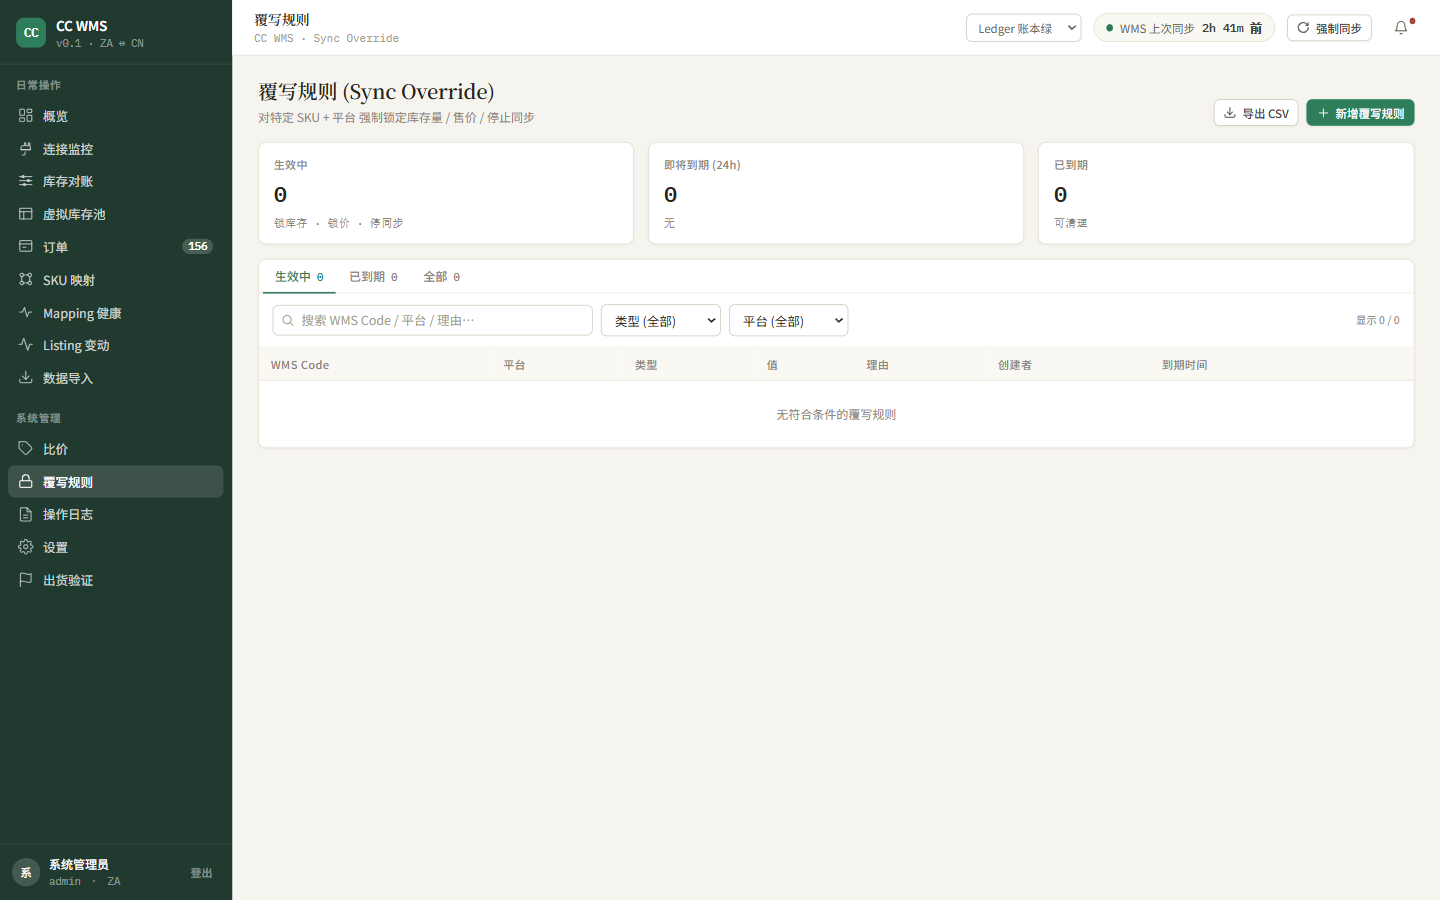Viewport: 1440px width, 900px height.
Task: Click the 创建者 column header
Action: point(1014,365)
